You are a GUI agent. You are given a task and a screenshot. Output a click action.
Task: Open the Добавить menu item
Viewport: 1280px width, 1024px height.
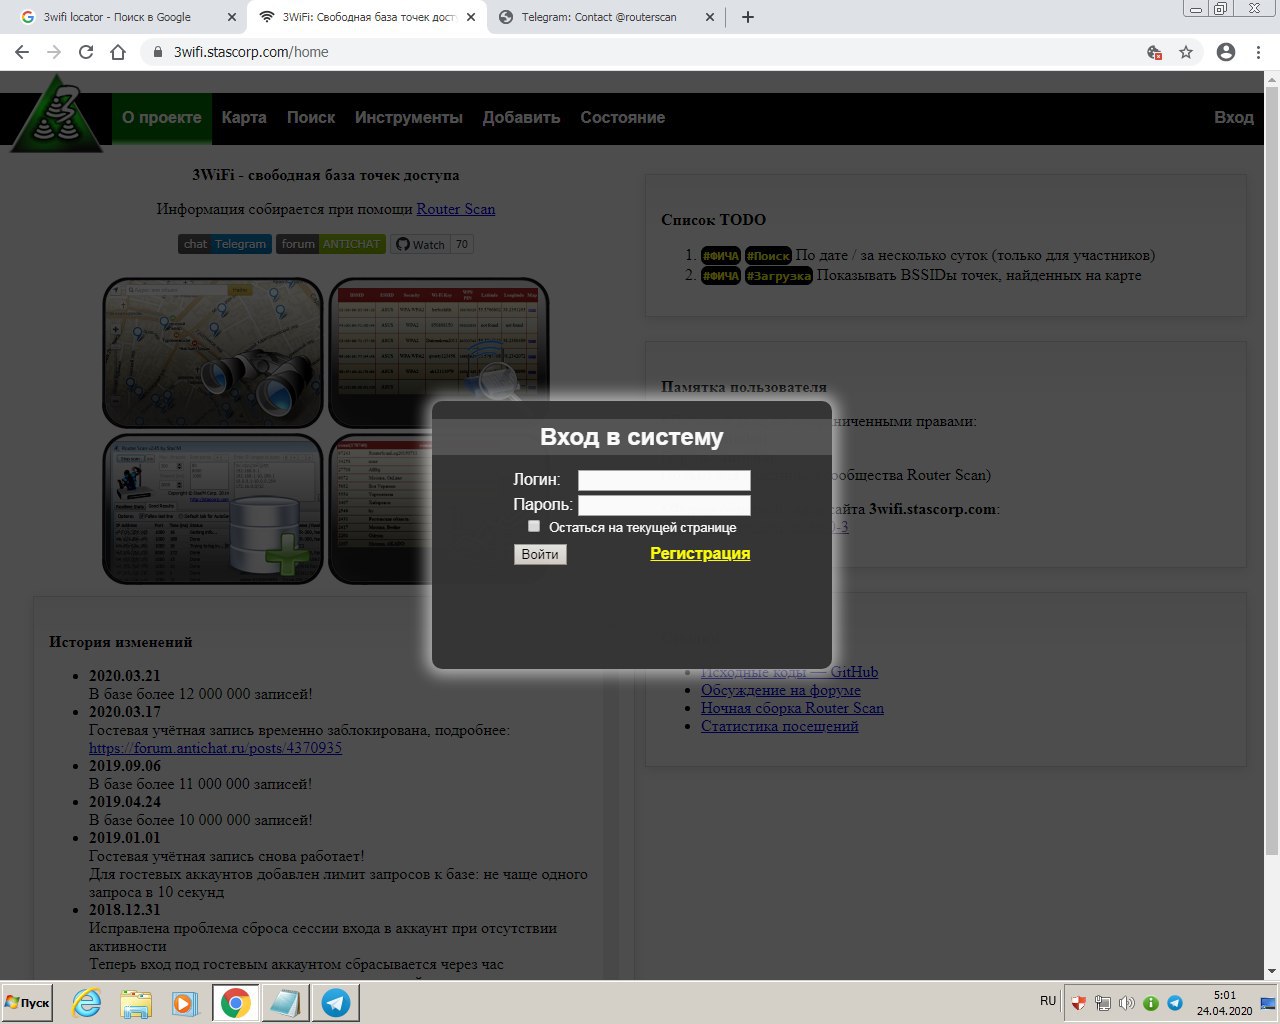pyautogui.click(x=521, y=117)
